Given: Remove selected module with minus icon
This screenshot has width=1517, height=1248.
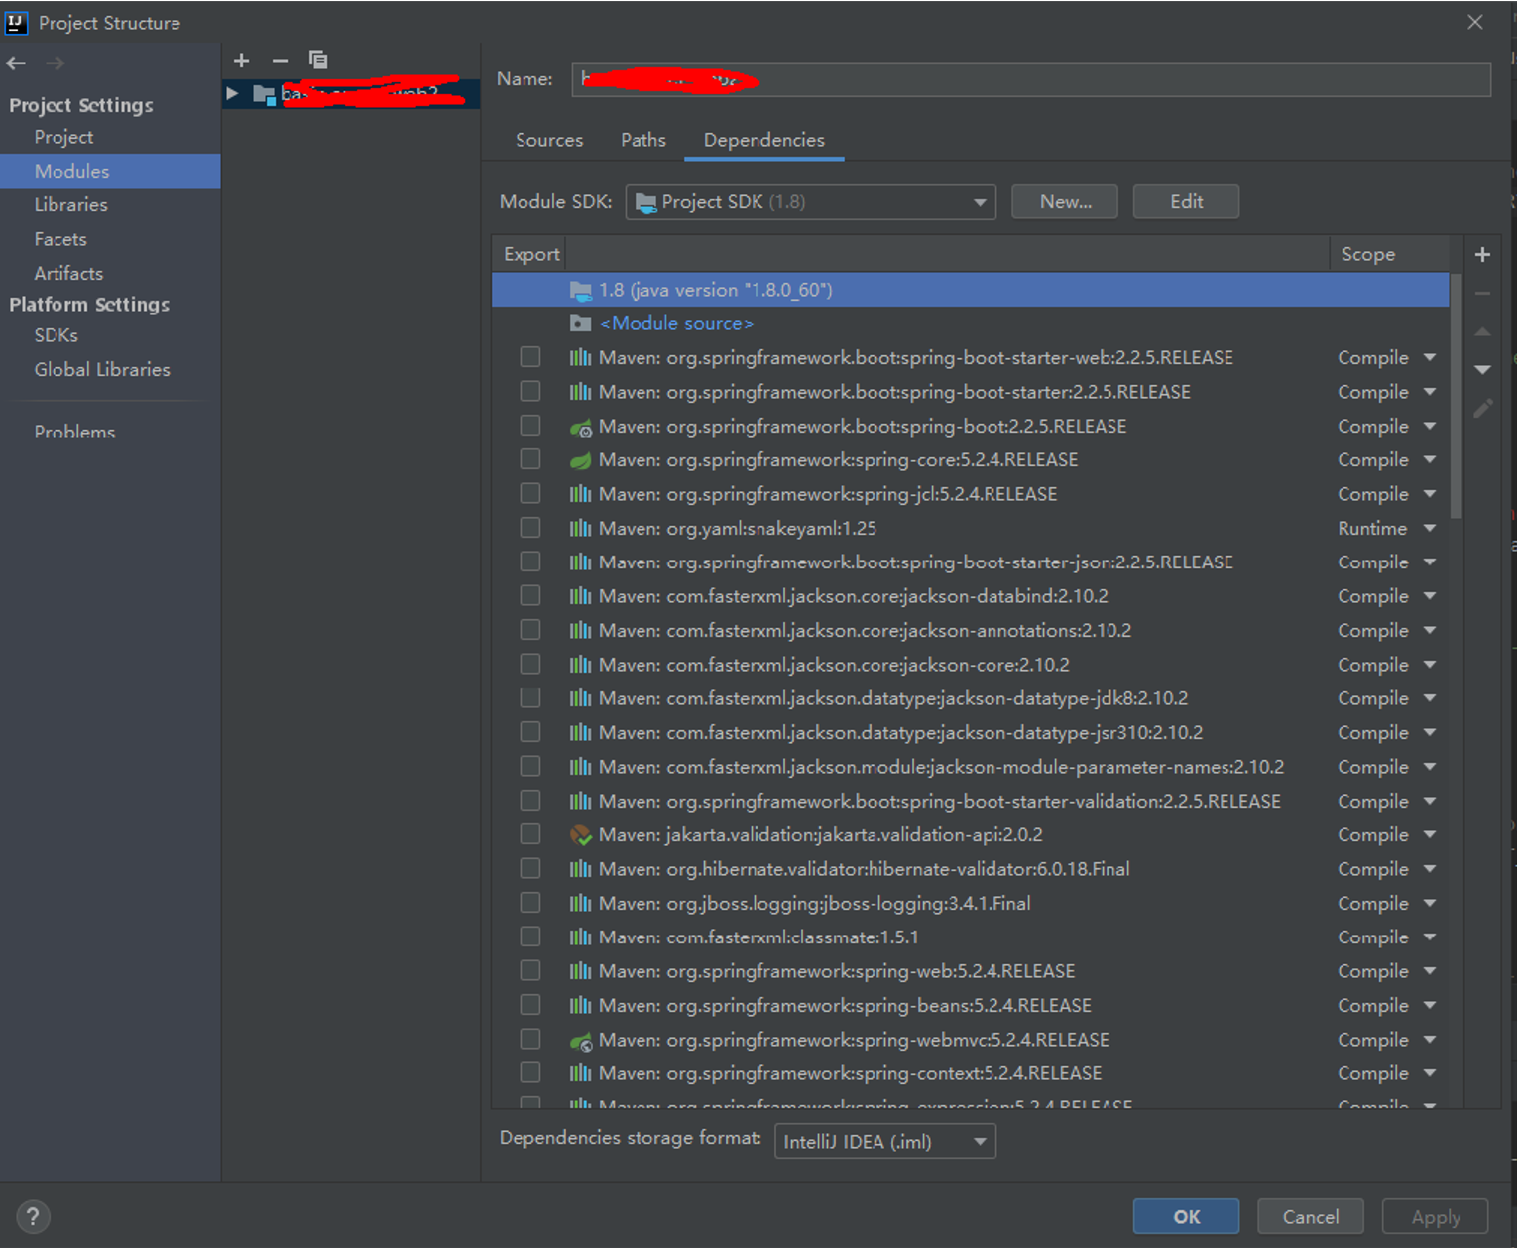Looking at the screenshot, I should 280,61.
